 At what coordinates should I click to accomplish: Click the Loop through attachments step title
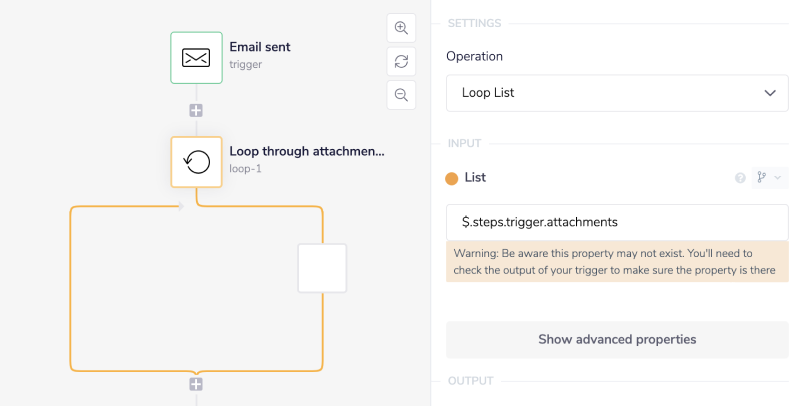pos(307,152)
